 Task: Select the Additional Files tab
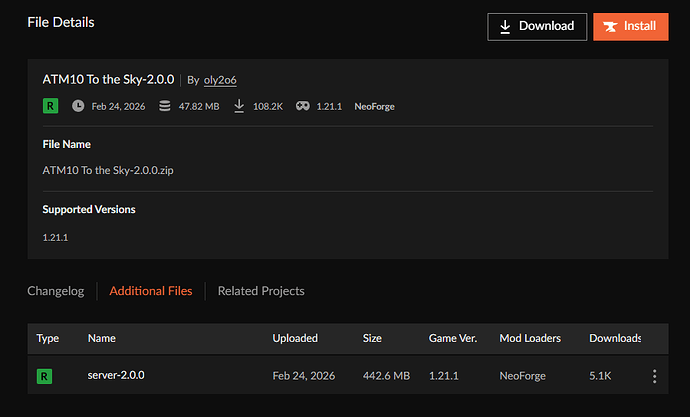150,291
